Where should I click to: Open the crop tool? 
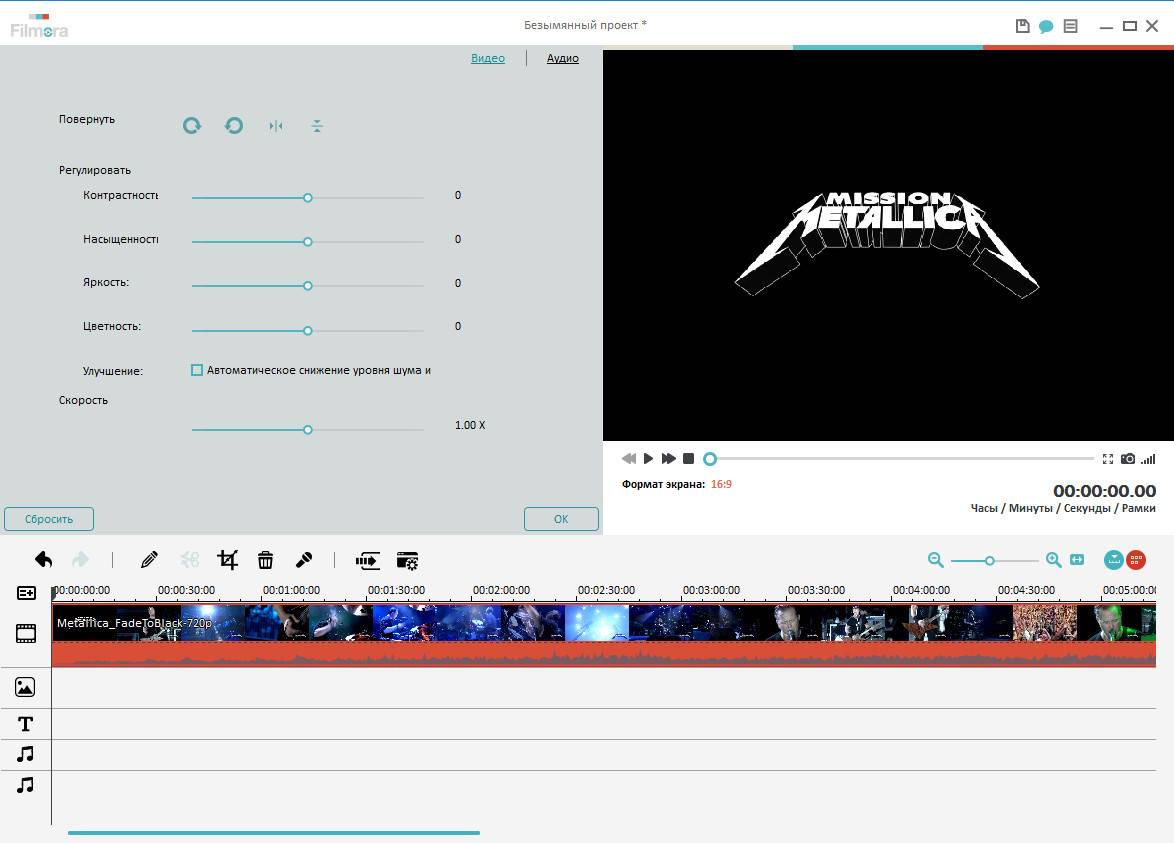[x=228, y=559]
